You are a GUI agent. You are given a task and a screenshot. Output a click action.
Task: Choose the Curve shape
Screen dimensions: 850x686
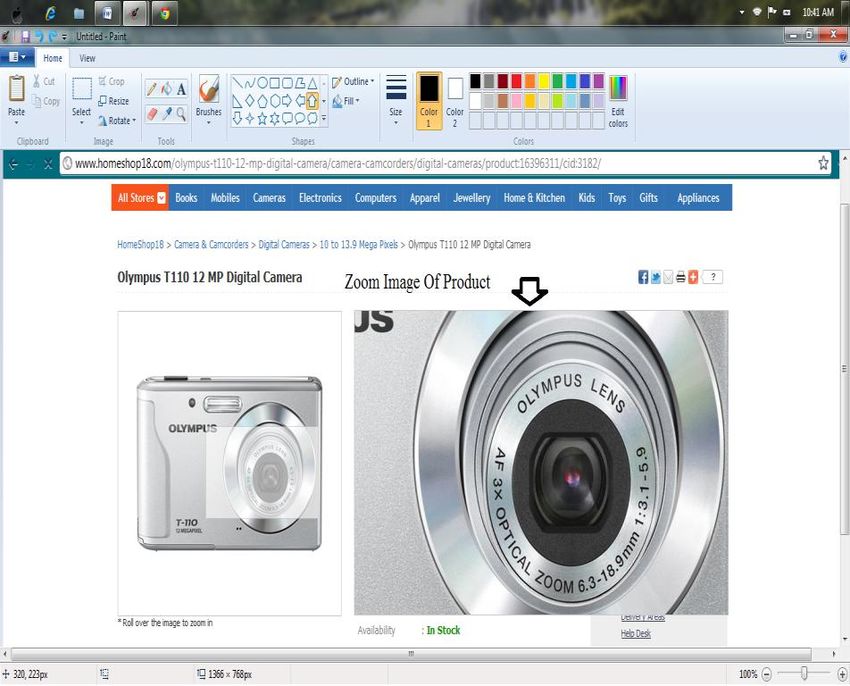(250, 83)
